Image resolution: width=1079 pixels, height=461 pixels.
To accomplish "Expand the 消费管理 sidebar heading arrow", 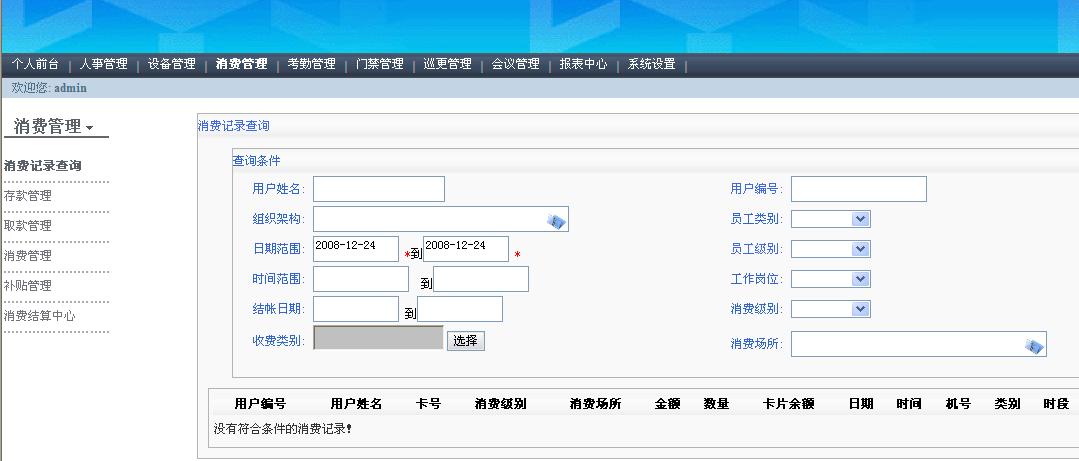I will pos(89,129).
